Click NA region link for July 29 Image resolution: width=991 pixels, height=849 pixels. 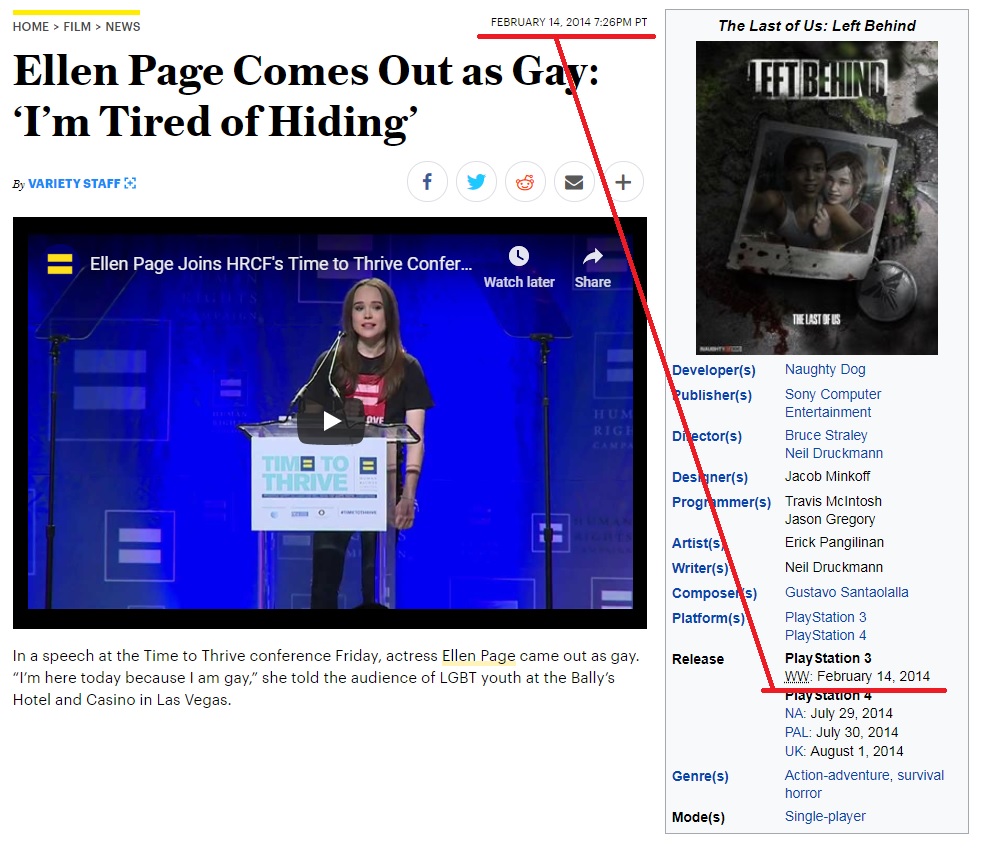tap(795, 713)
